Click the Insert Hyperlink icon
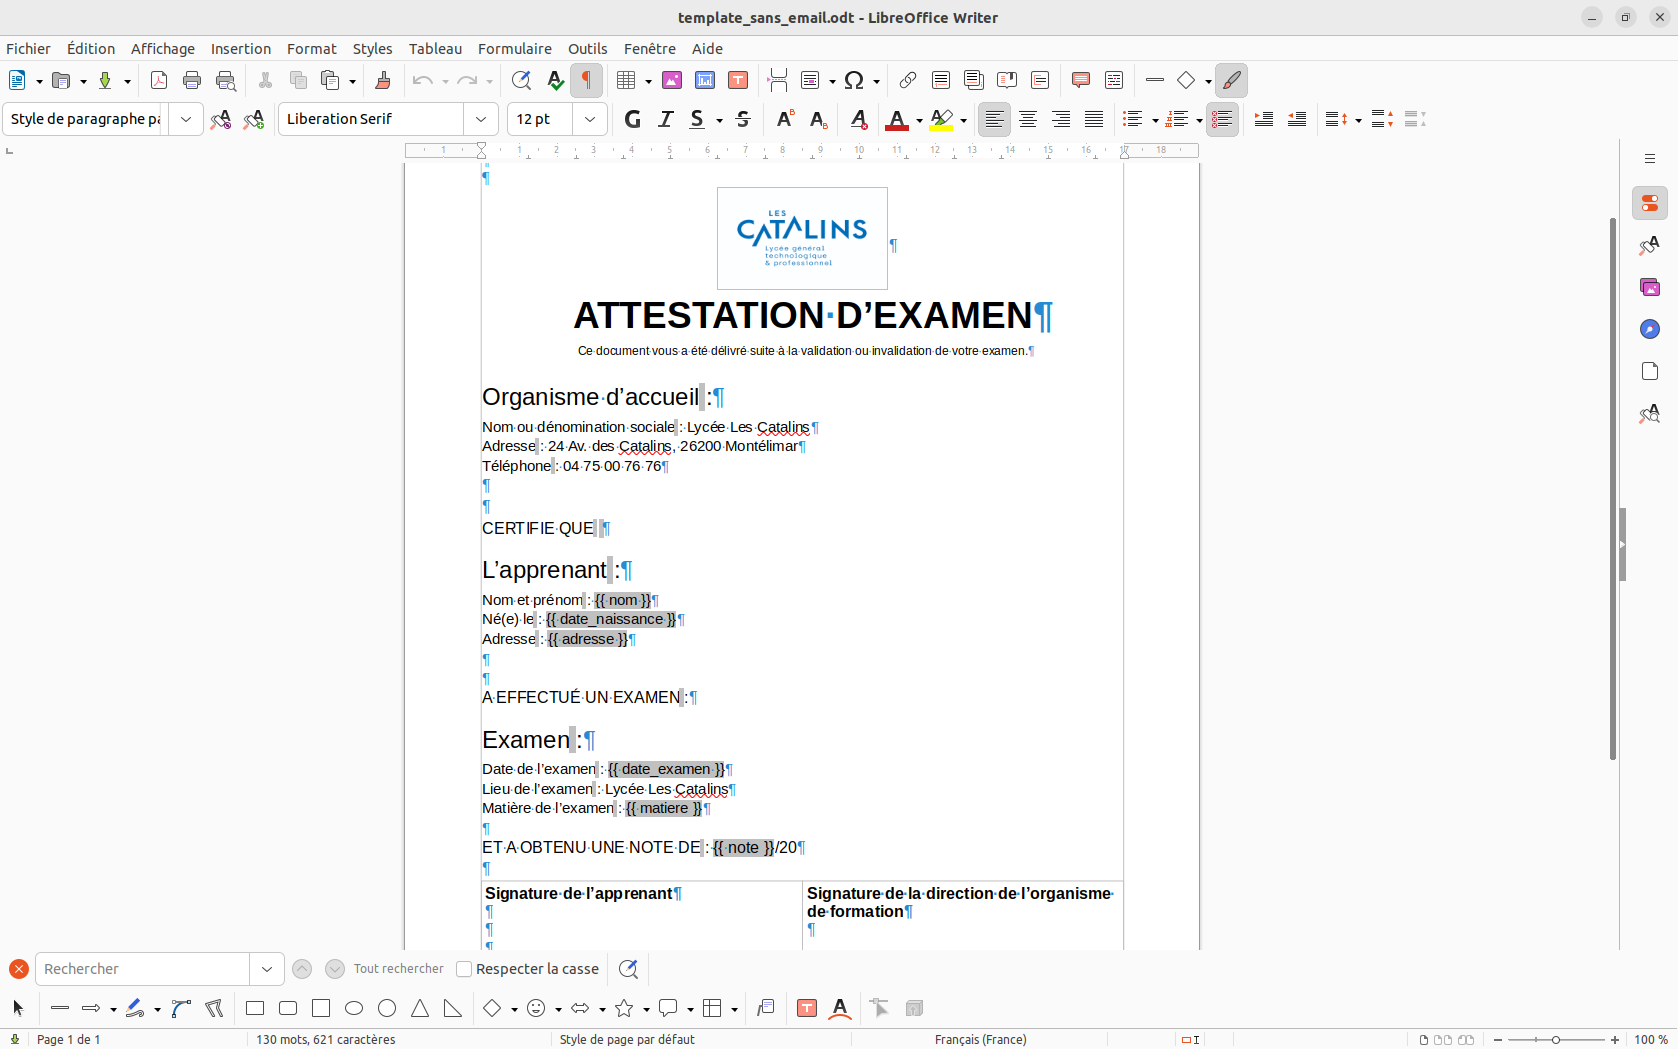The height and width of the screenshot is (1049, 1678). click(x=907, y=80)
